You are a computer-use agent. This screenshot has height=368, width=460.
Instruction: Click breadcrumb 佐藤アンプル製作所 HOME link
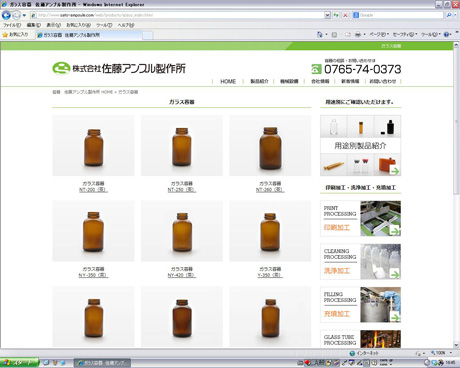point(89,92)
